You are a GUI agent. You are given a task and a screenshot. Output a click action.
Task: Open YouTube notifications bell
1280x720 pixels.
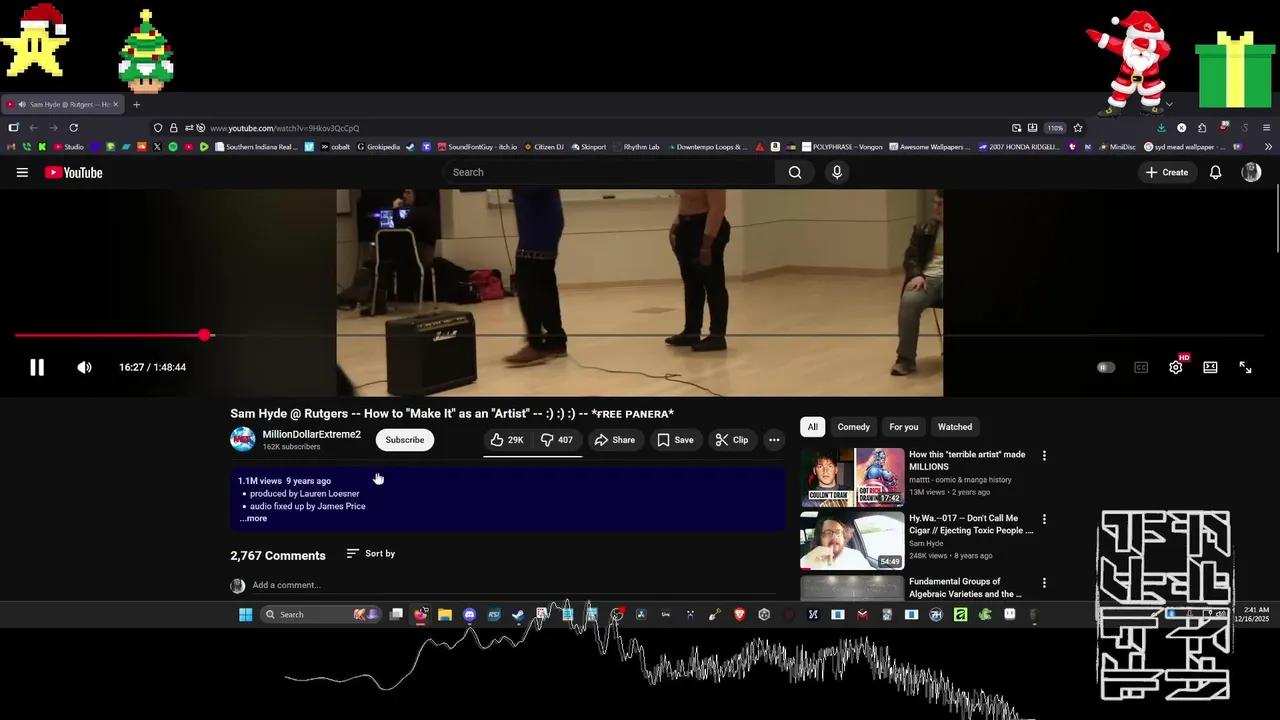pos(1216,172)
